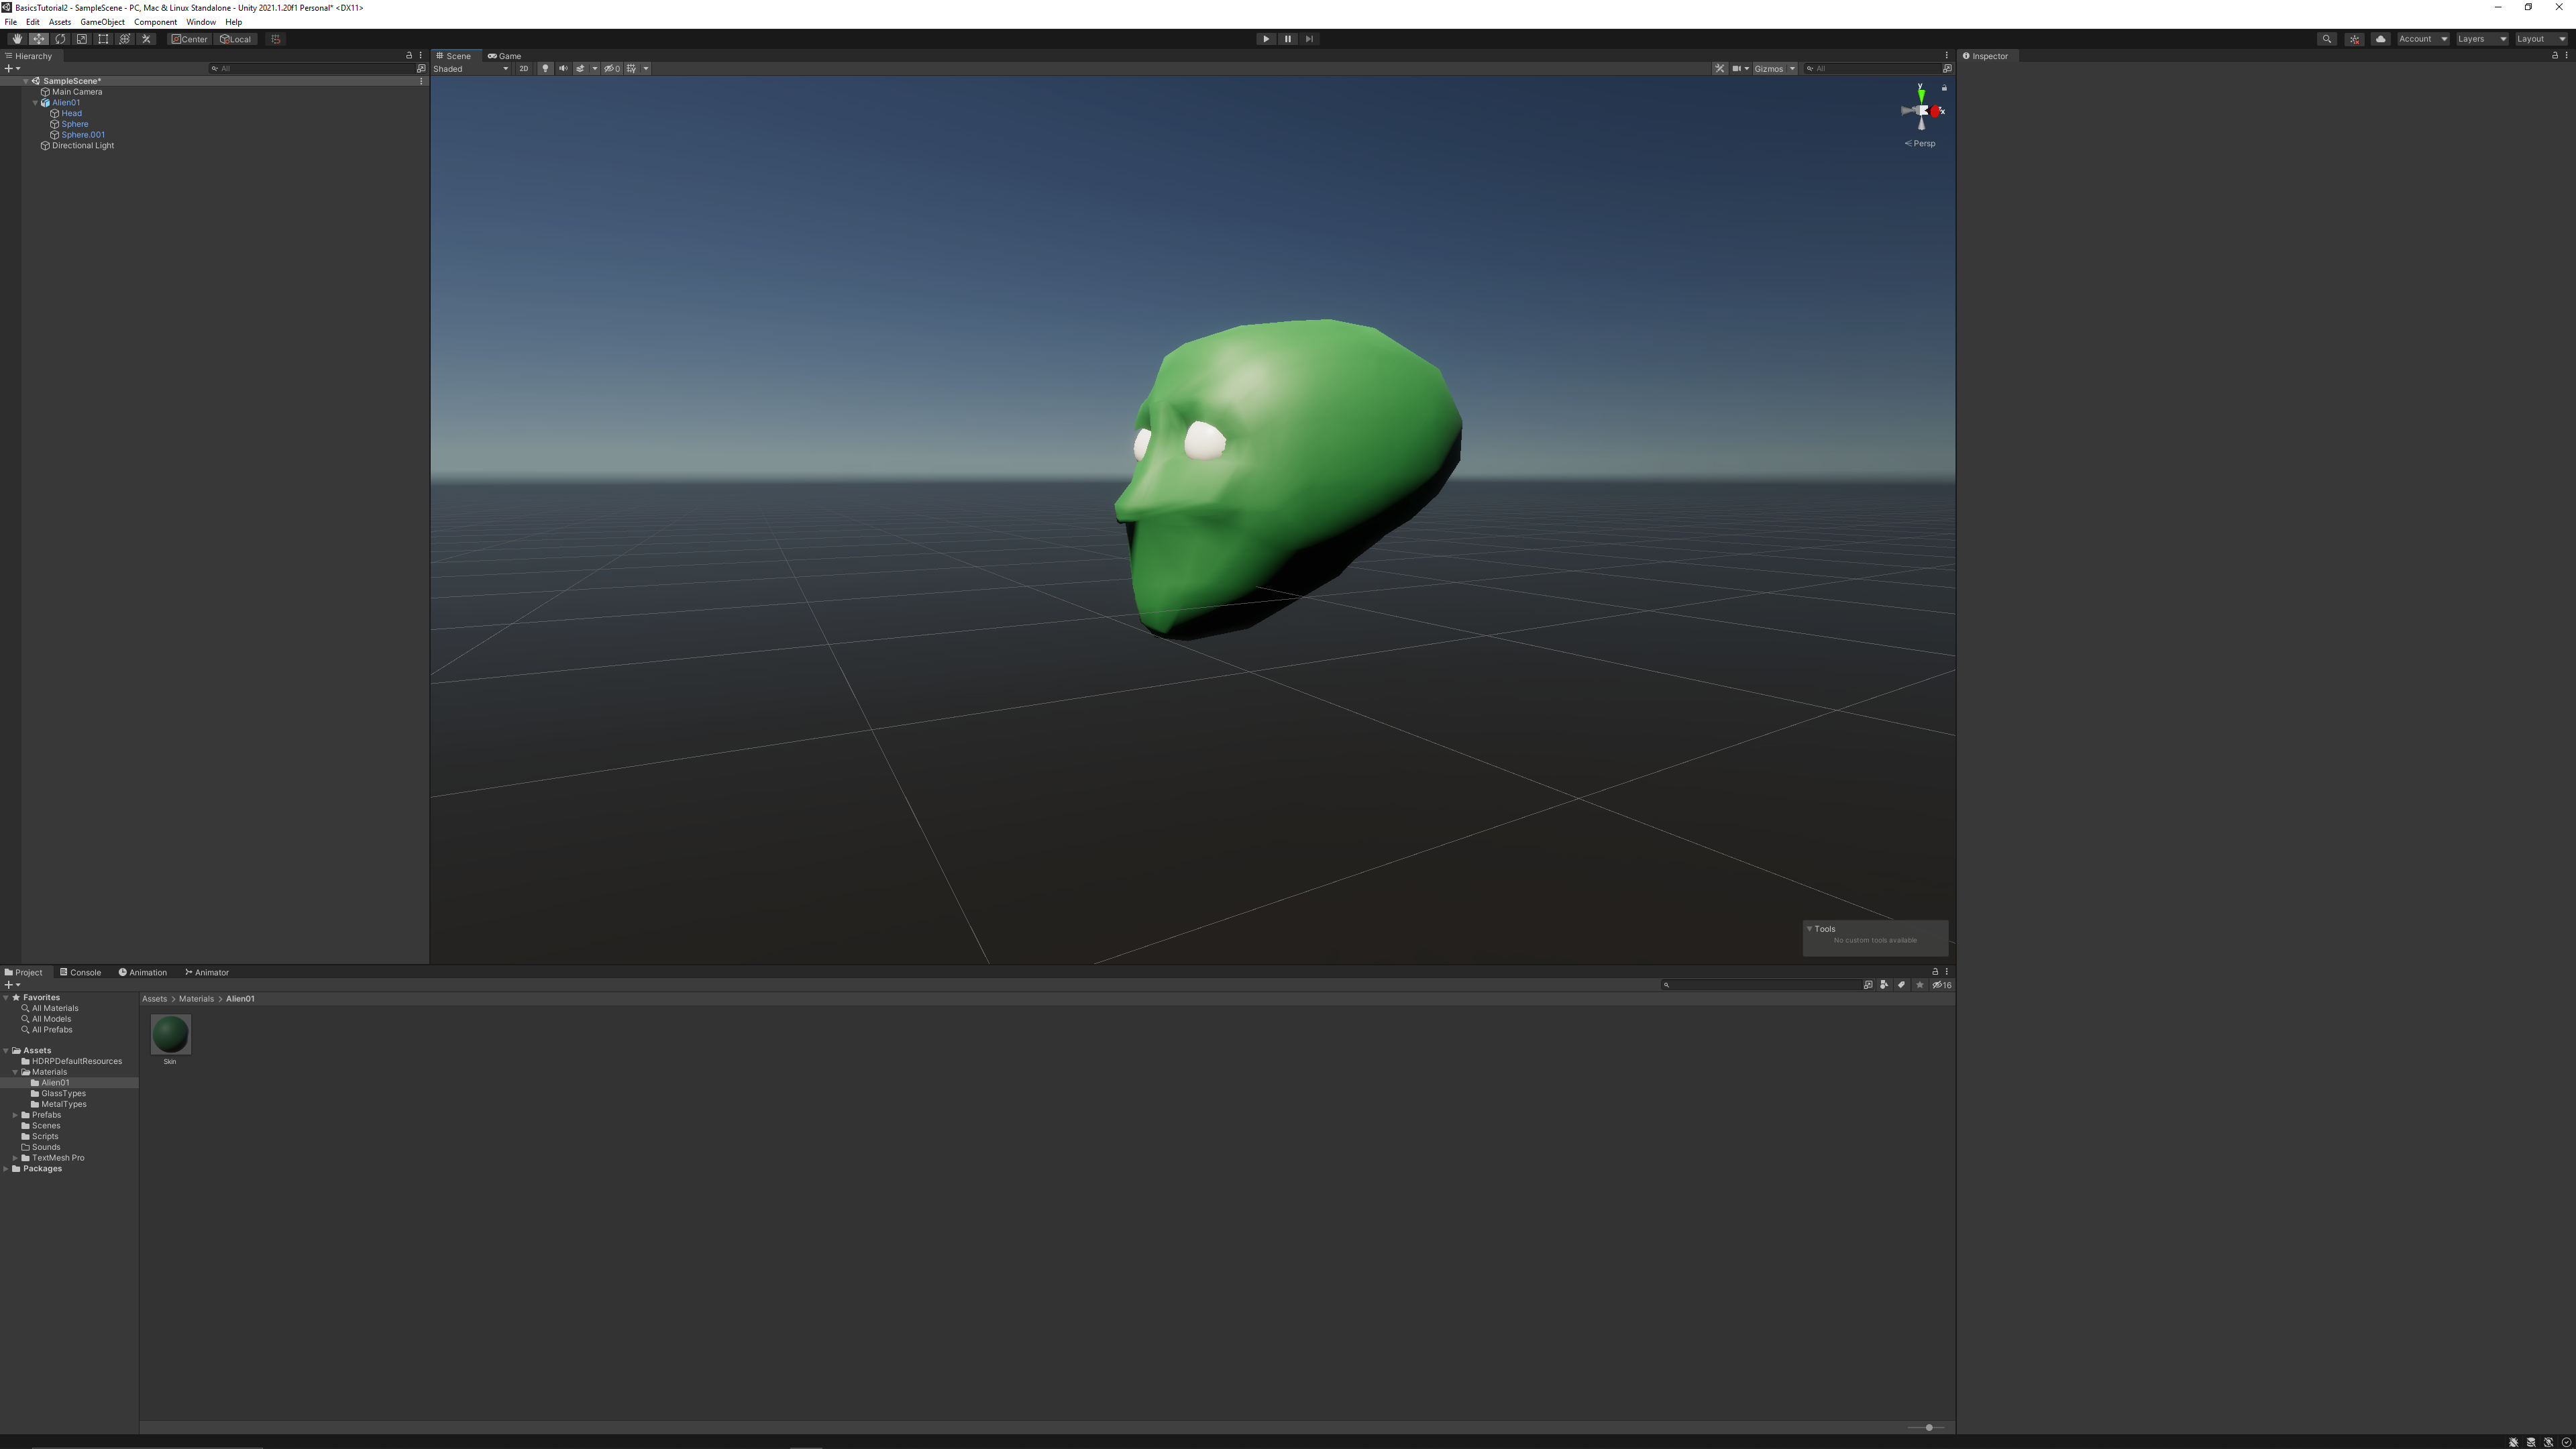2576x1449 pixels.
Task: Open the GameObject menu
Action: [102, 22]
